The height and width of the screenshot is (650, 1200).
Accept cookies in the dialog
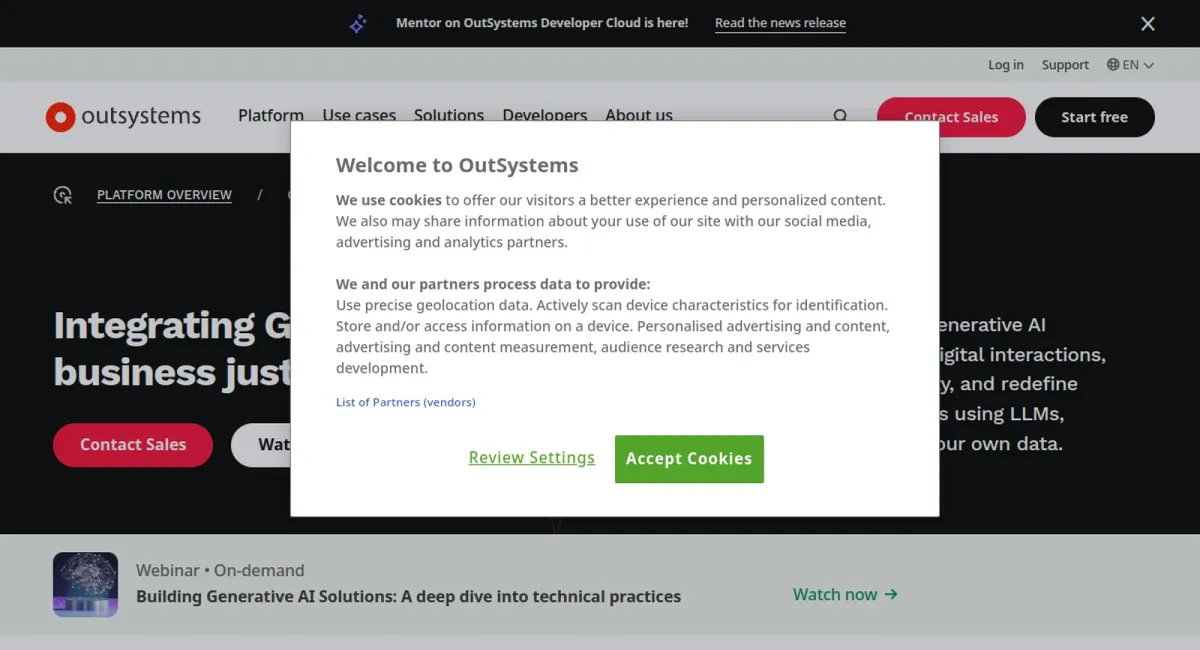point(689,459)
